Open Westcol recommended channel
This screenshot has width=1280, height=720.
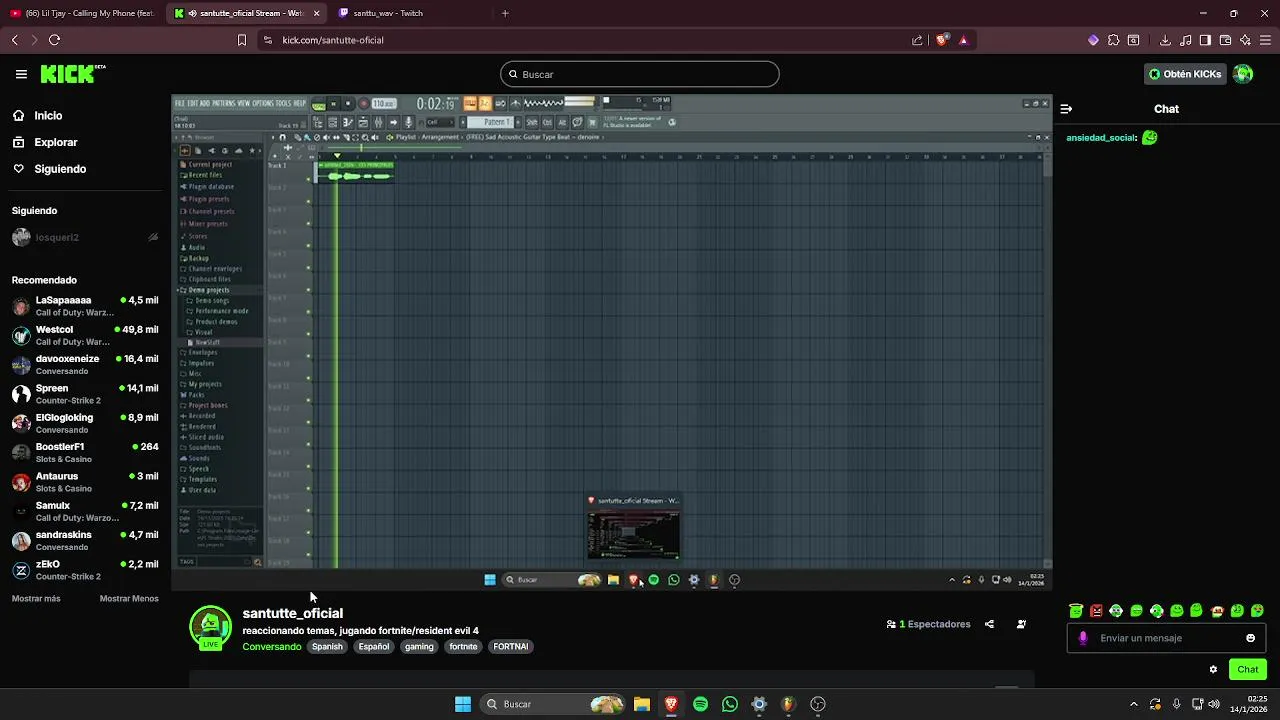click(85, 335)
